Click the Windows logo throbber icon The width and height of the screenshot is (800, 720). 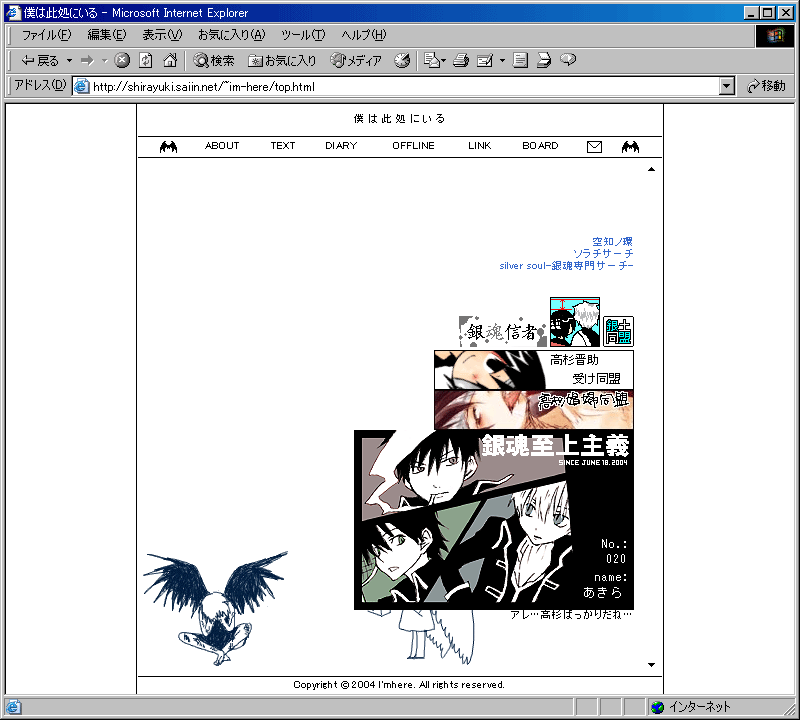click(774, 35)
